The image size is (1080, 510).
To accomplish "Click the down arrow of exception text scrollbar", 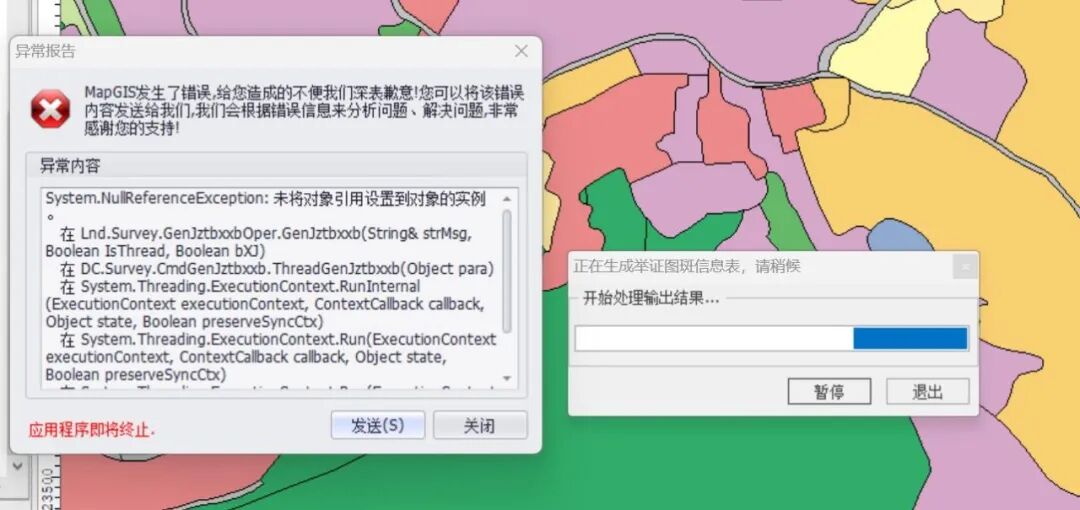I will (507, 378).
